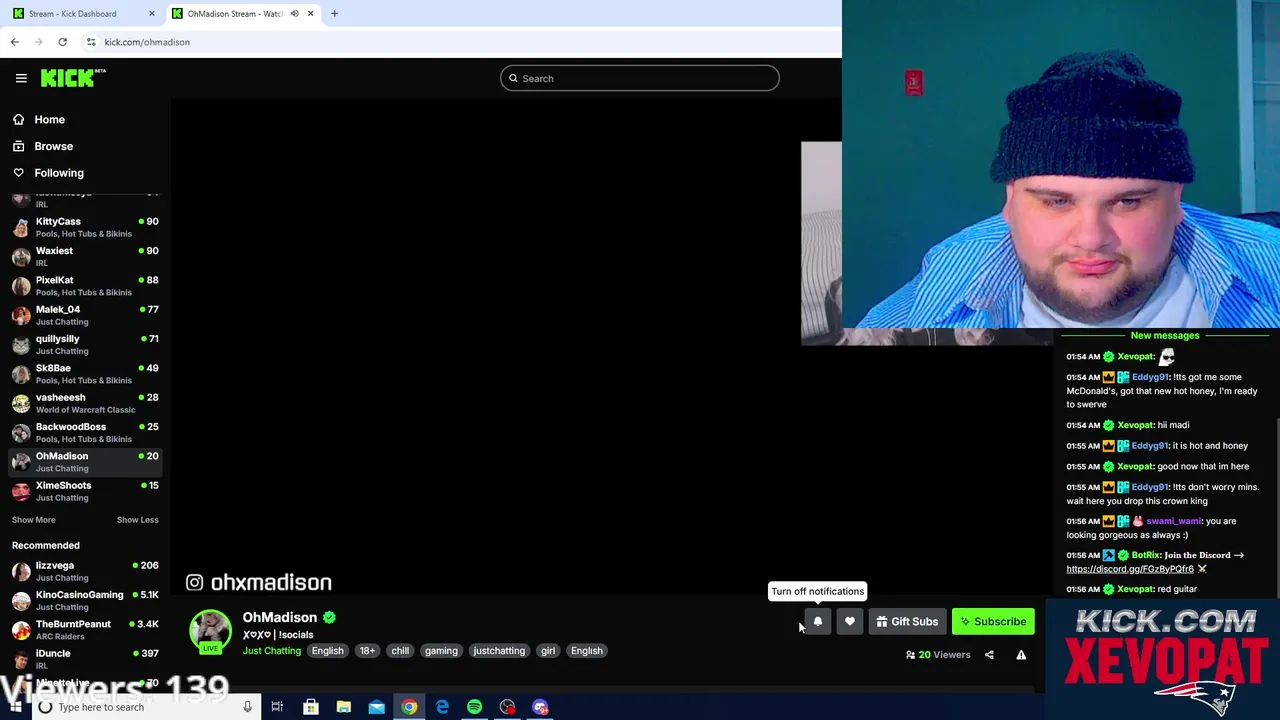Open Spotify from the taskbar
The height and width of the screenshot is (720, 1280).
click(474, 707)
